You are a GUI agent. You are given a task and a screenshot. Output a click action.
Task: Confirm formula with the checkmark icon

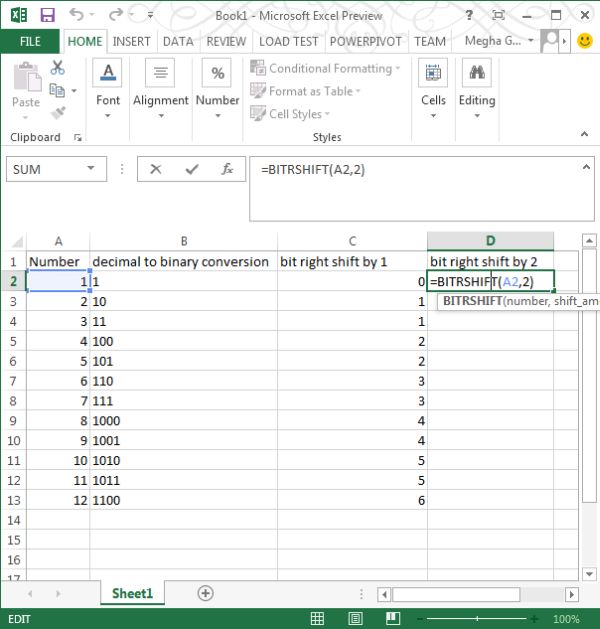click(192, 169)
